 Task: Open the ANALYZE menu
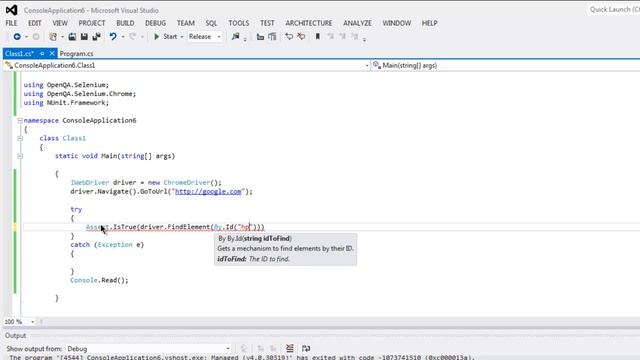357,23
